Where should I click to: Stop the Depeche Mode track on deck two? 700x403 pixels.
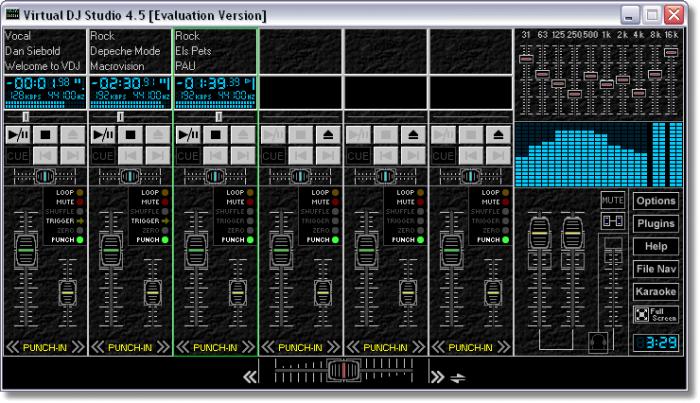[130, 133]
